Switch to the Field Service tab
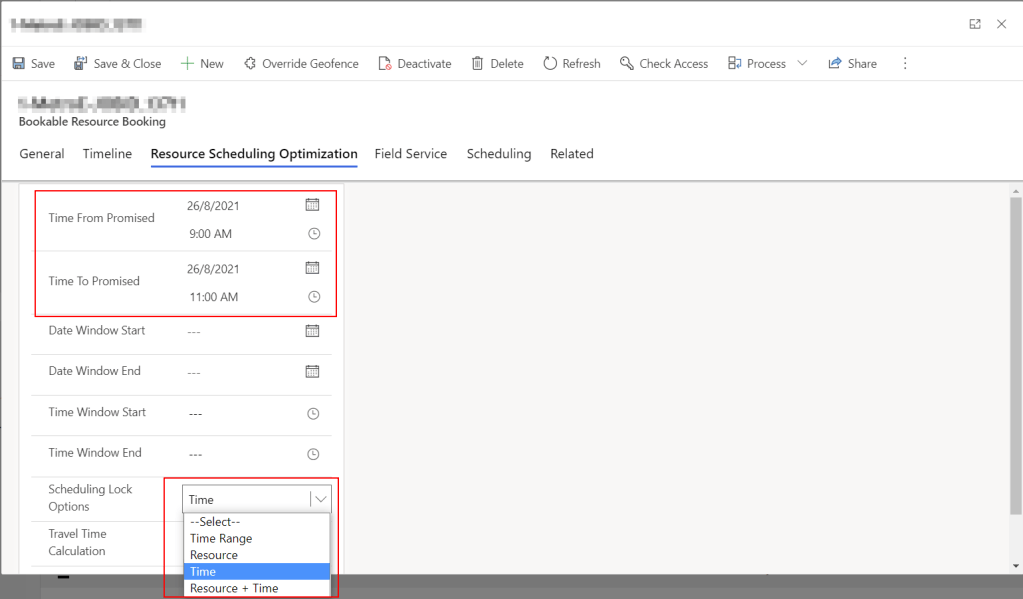 coord(410,154)
